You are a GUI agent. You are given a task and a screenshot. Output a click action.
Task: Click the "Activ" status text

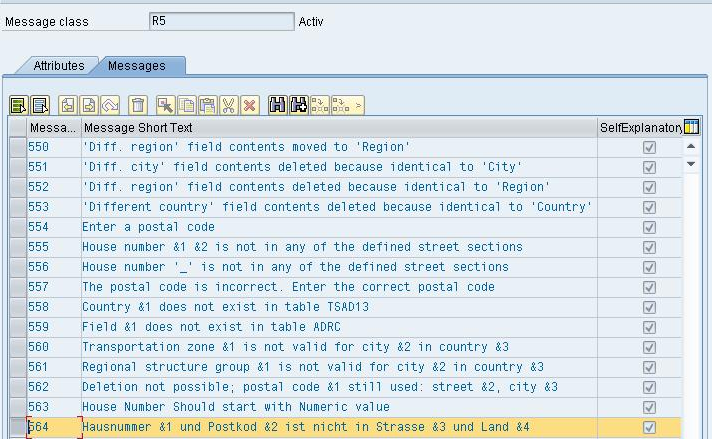(311, 21)
